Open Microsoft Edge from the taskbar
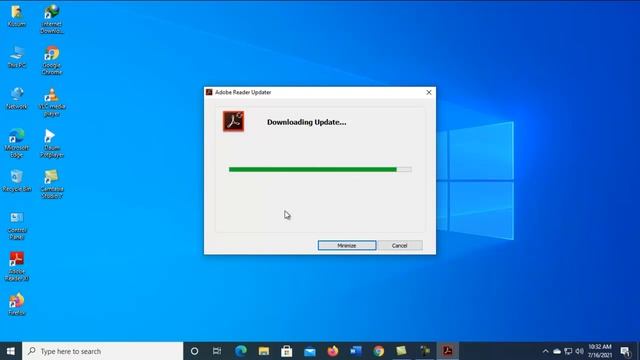 point(241,351)
